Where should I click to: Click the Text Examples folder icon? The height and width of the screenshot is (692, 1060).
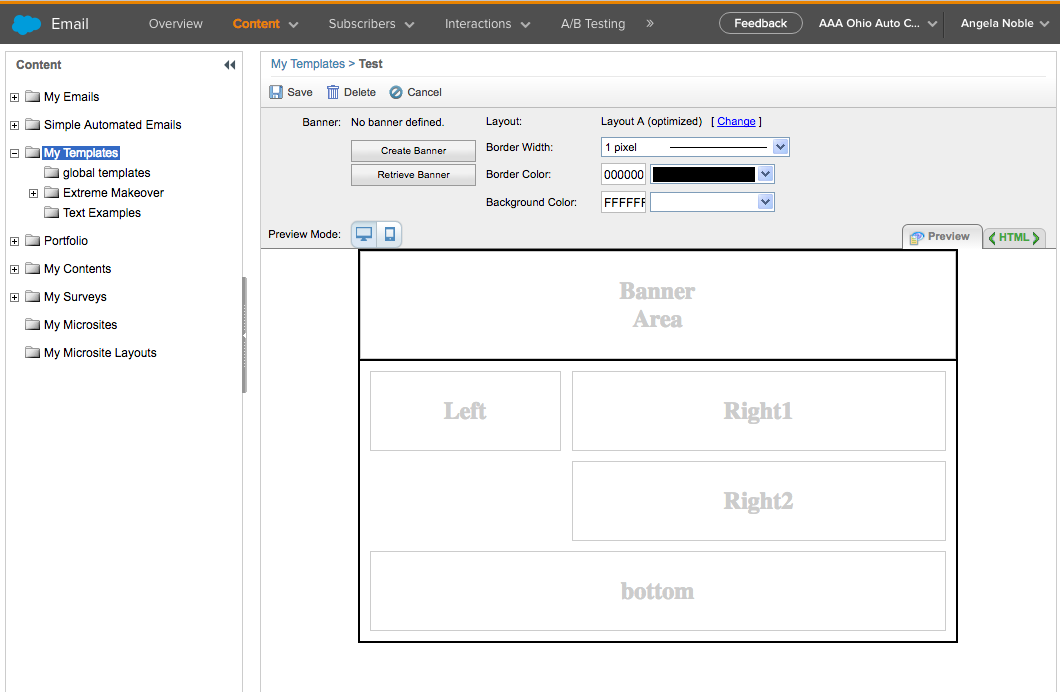click(51, 212)
